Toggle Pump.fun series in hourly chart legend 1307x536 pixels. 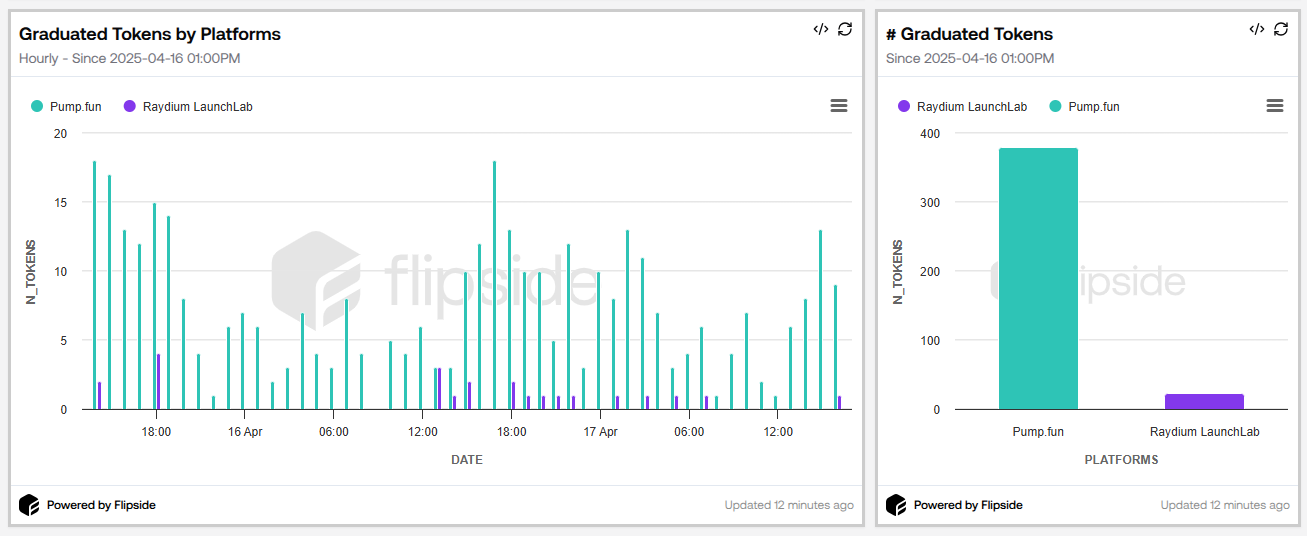pos(70,107)
